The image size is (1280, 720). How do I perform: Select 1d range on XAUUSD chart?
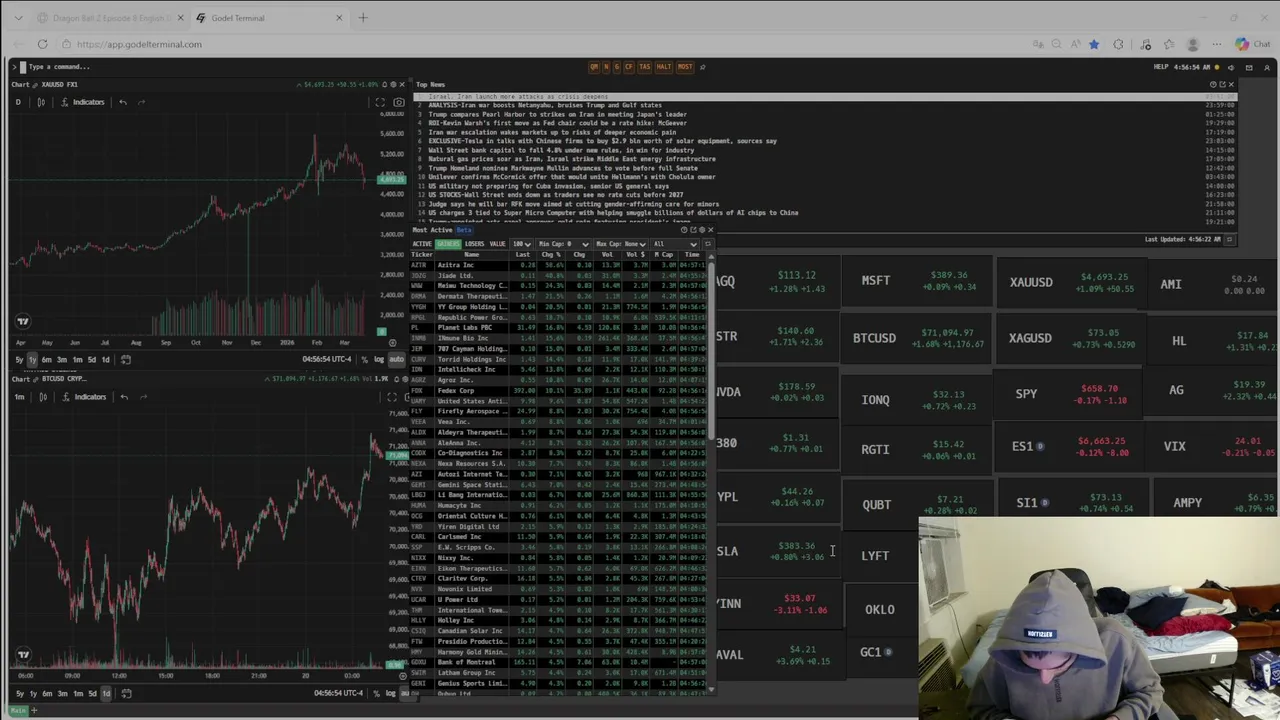click(x=105, y=360)
